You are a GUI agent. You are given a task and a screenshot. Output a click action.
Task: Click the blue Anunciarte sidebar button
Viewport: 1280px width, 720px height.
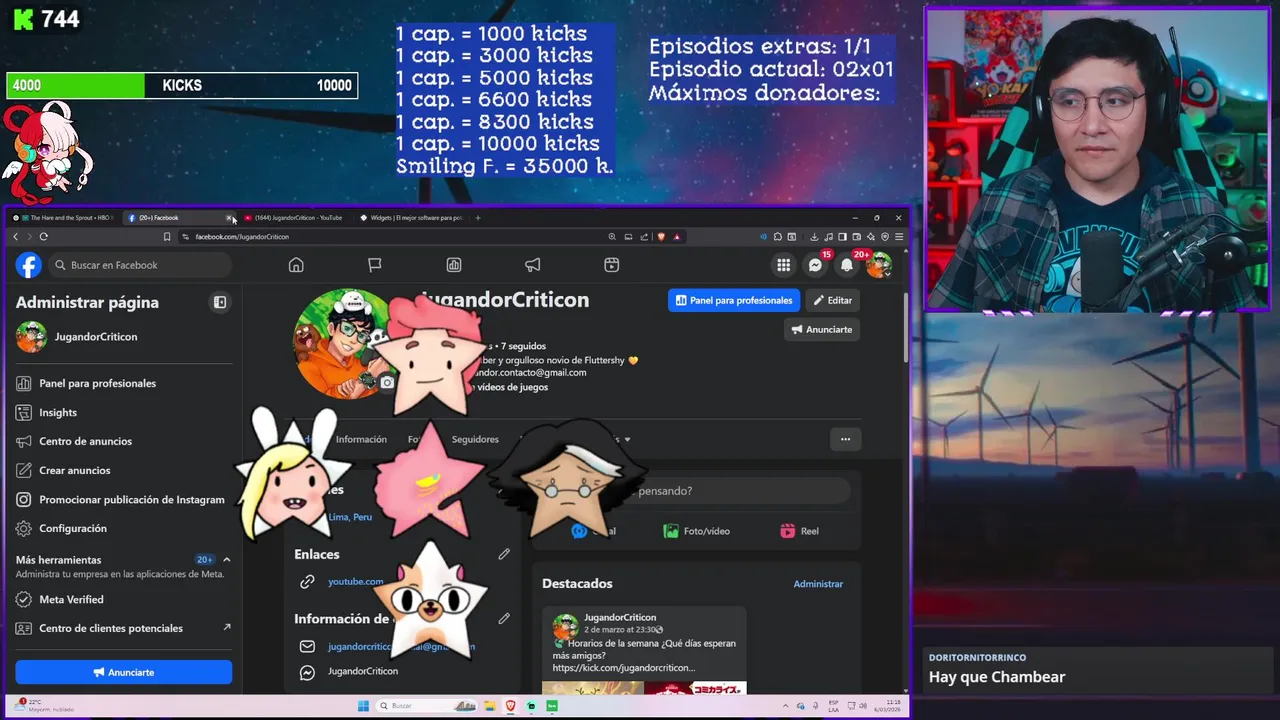[123, 672]
